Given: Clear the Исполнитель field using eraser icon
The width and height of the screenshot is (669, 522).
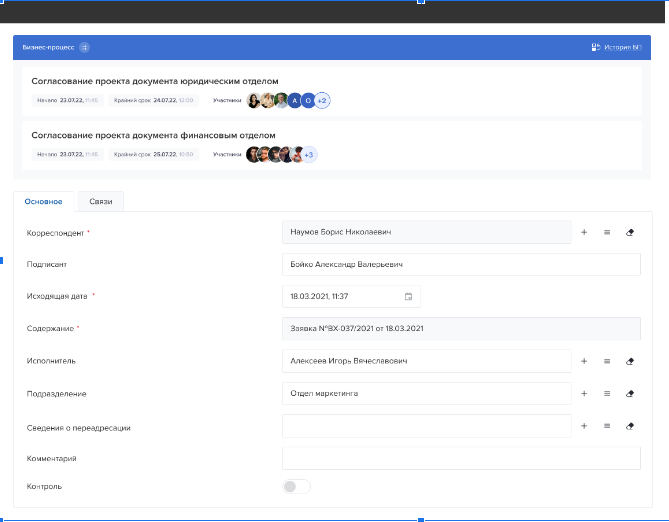Looking at the screenshot, I should (630, 361).
